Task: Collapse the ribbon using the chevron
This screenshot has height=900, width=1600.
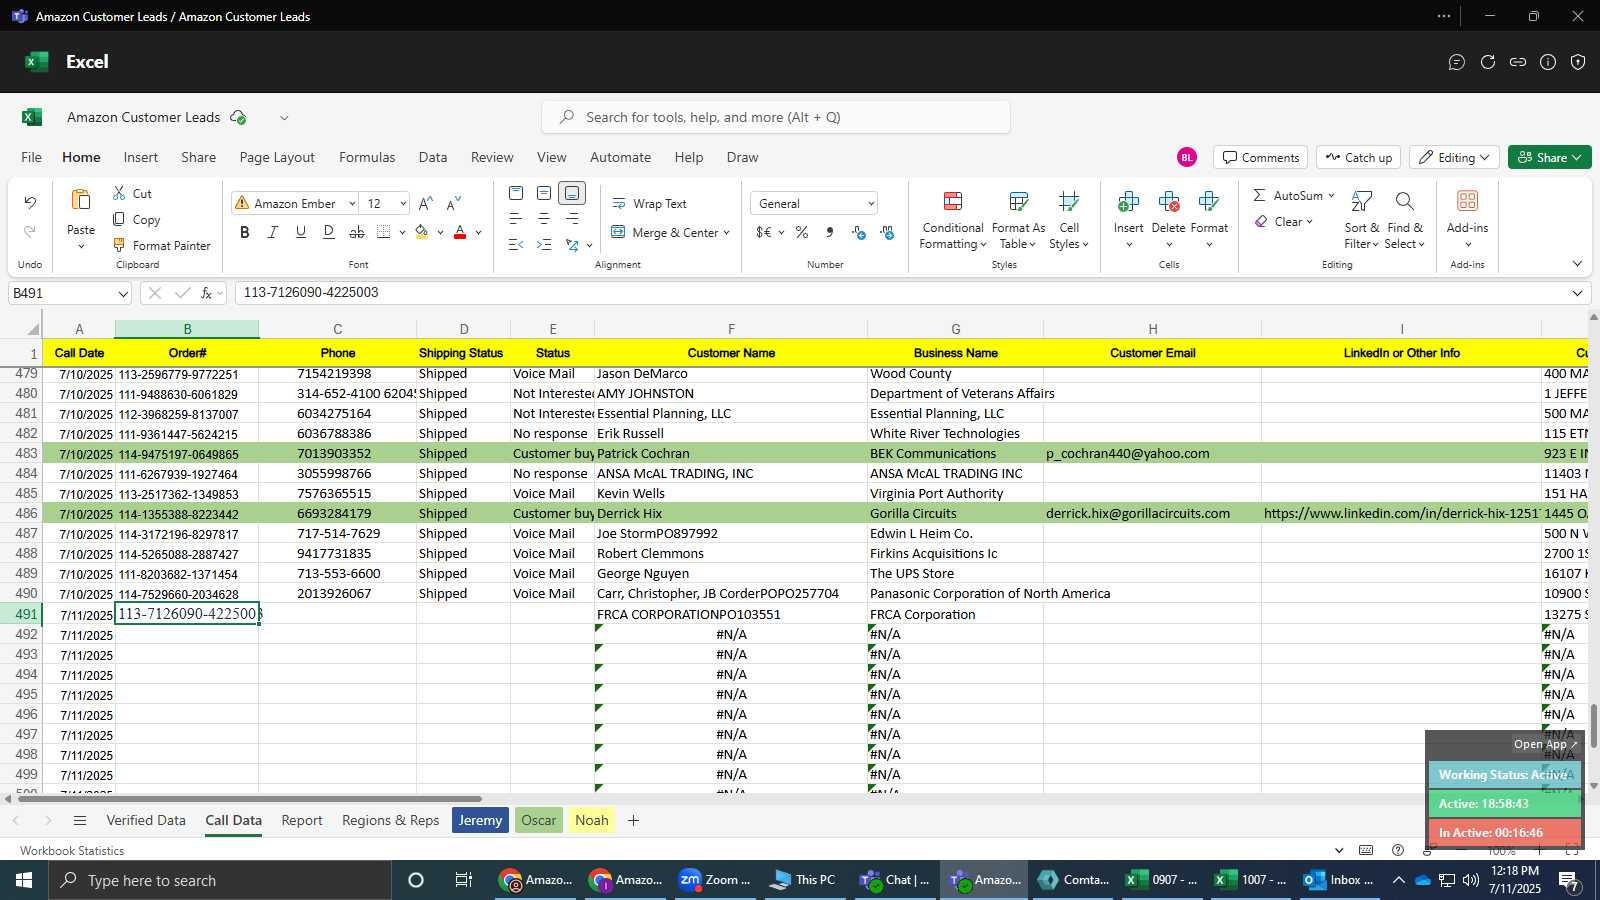Action: coord(1577,264)
